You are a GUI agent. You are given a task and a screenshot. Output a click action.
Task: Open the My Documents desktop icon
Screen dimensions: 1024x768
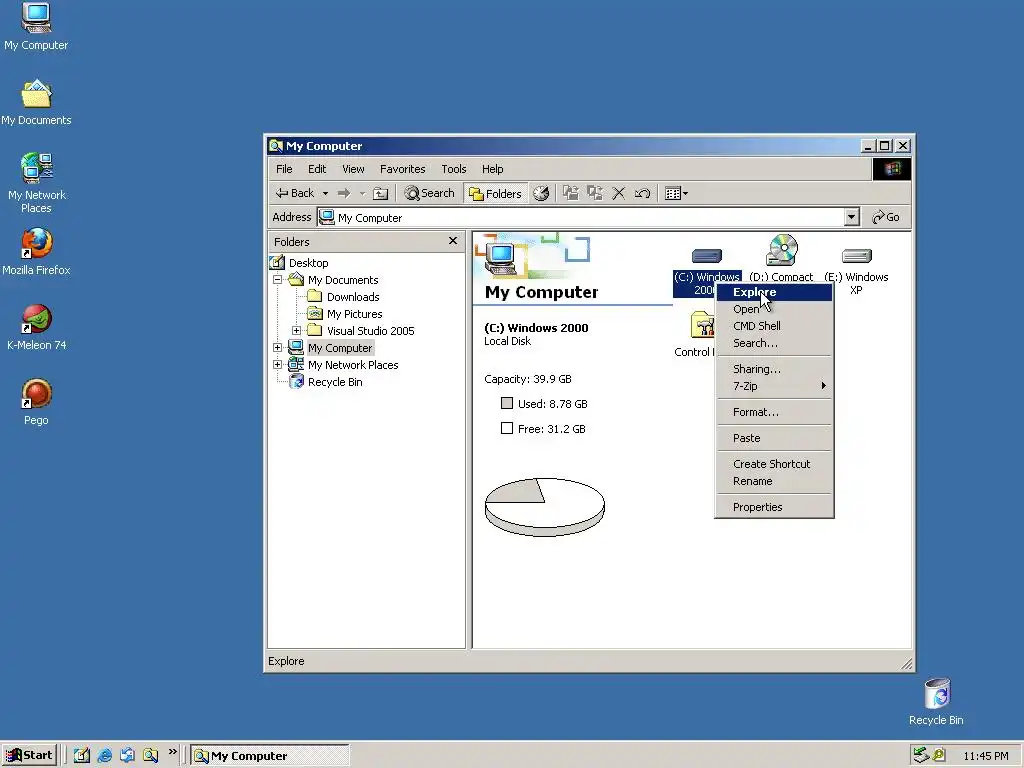[36, 103]
